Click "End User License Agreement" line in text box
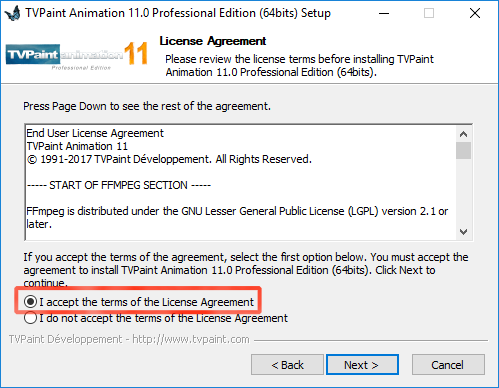499x388 pixels. (x=95, y=133)
